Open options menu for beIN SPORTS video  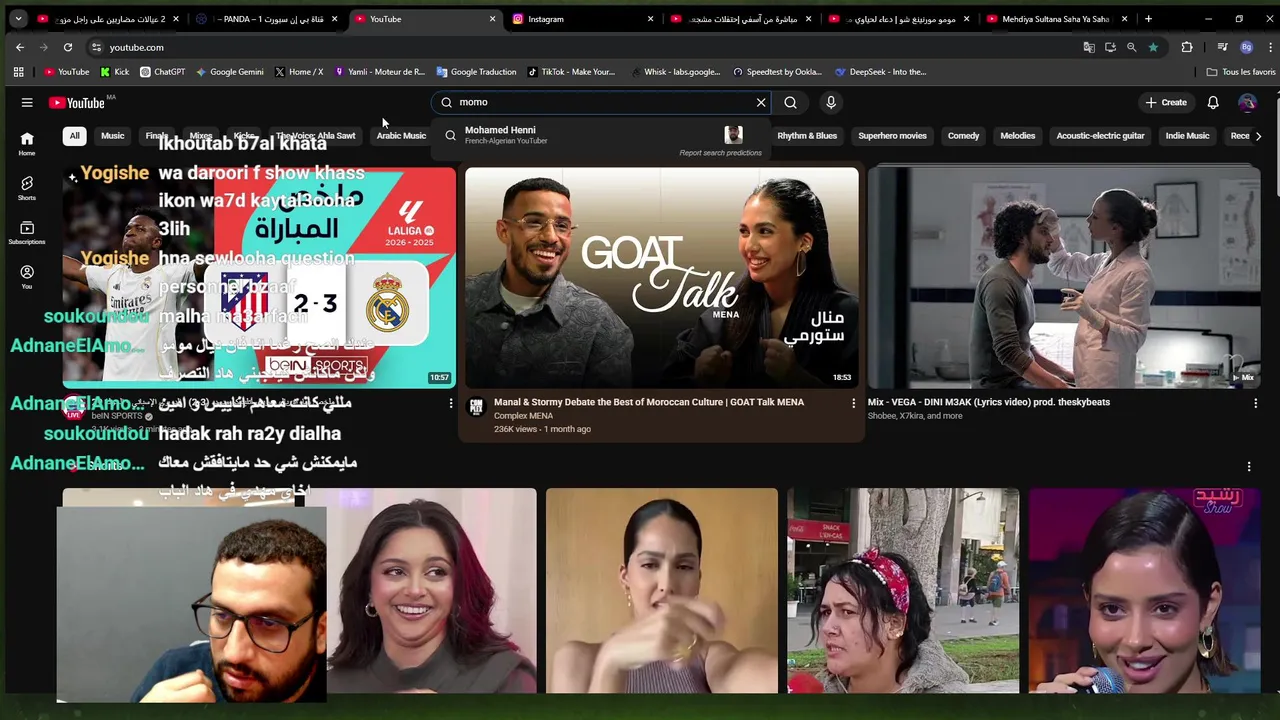tap(450, 403)
